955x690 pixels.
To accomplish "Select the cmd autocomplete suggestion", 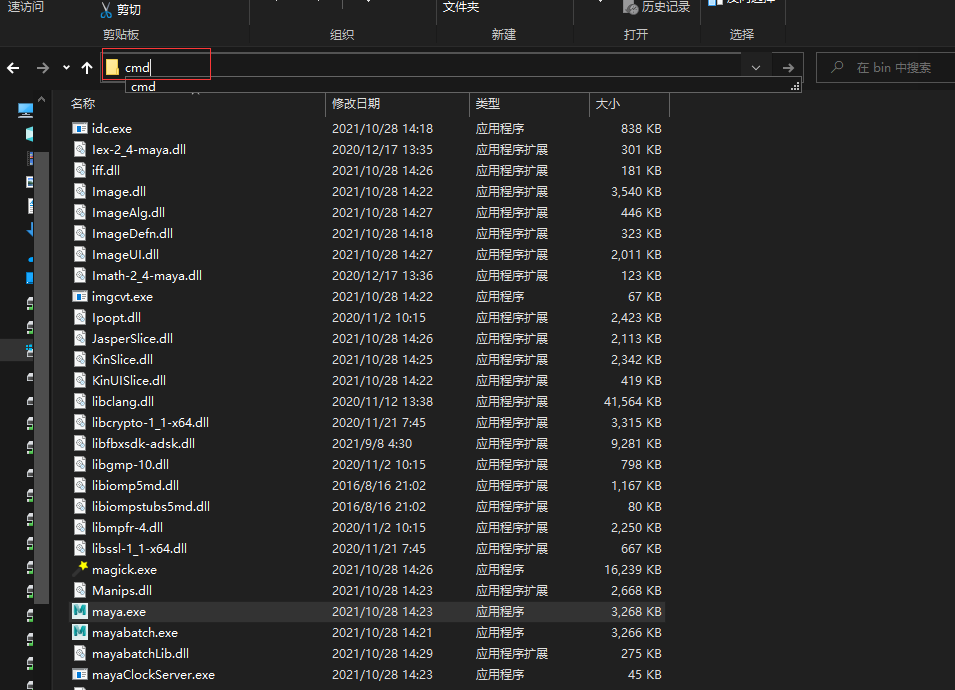I will 143,86.
